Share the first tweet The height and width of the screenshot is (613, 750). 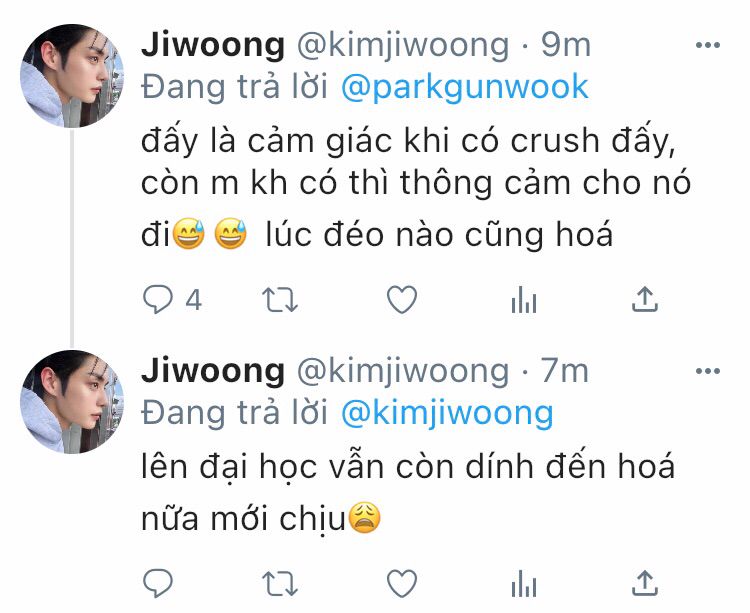(x=645, y=299)
